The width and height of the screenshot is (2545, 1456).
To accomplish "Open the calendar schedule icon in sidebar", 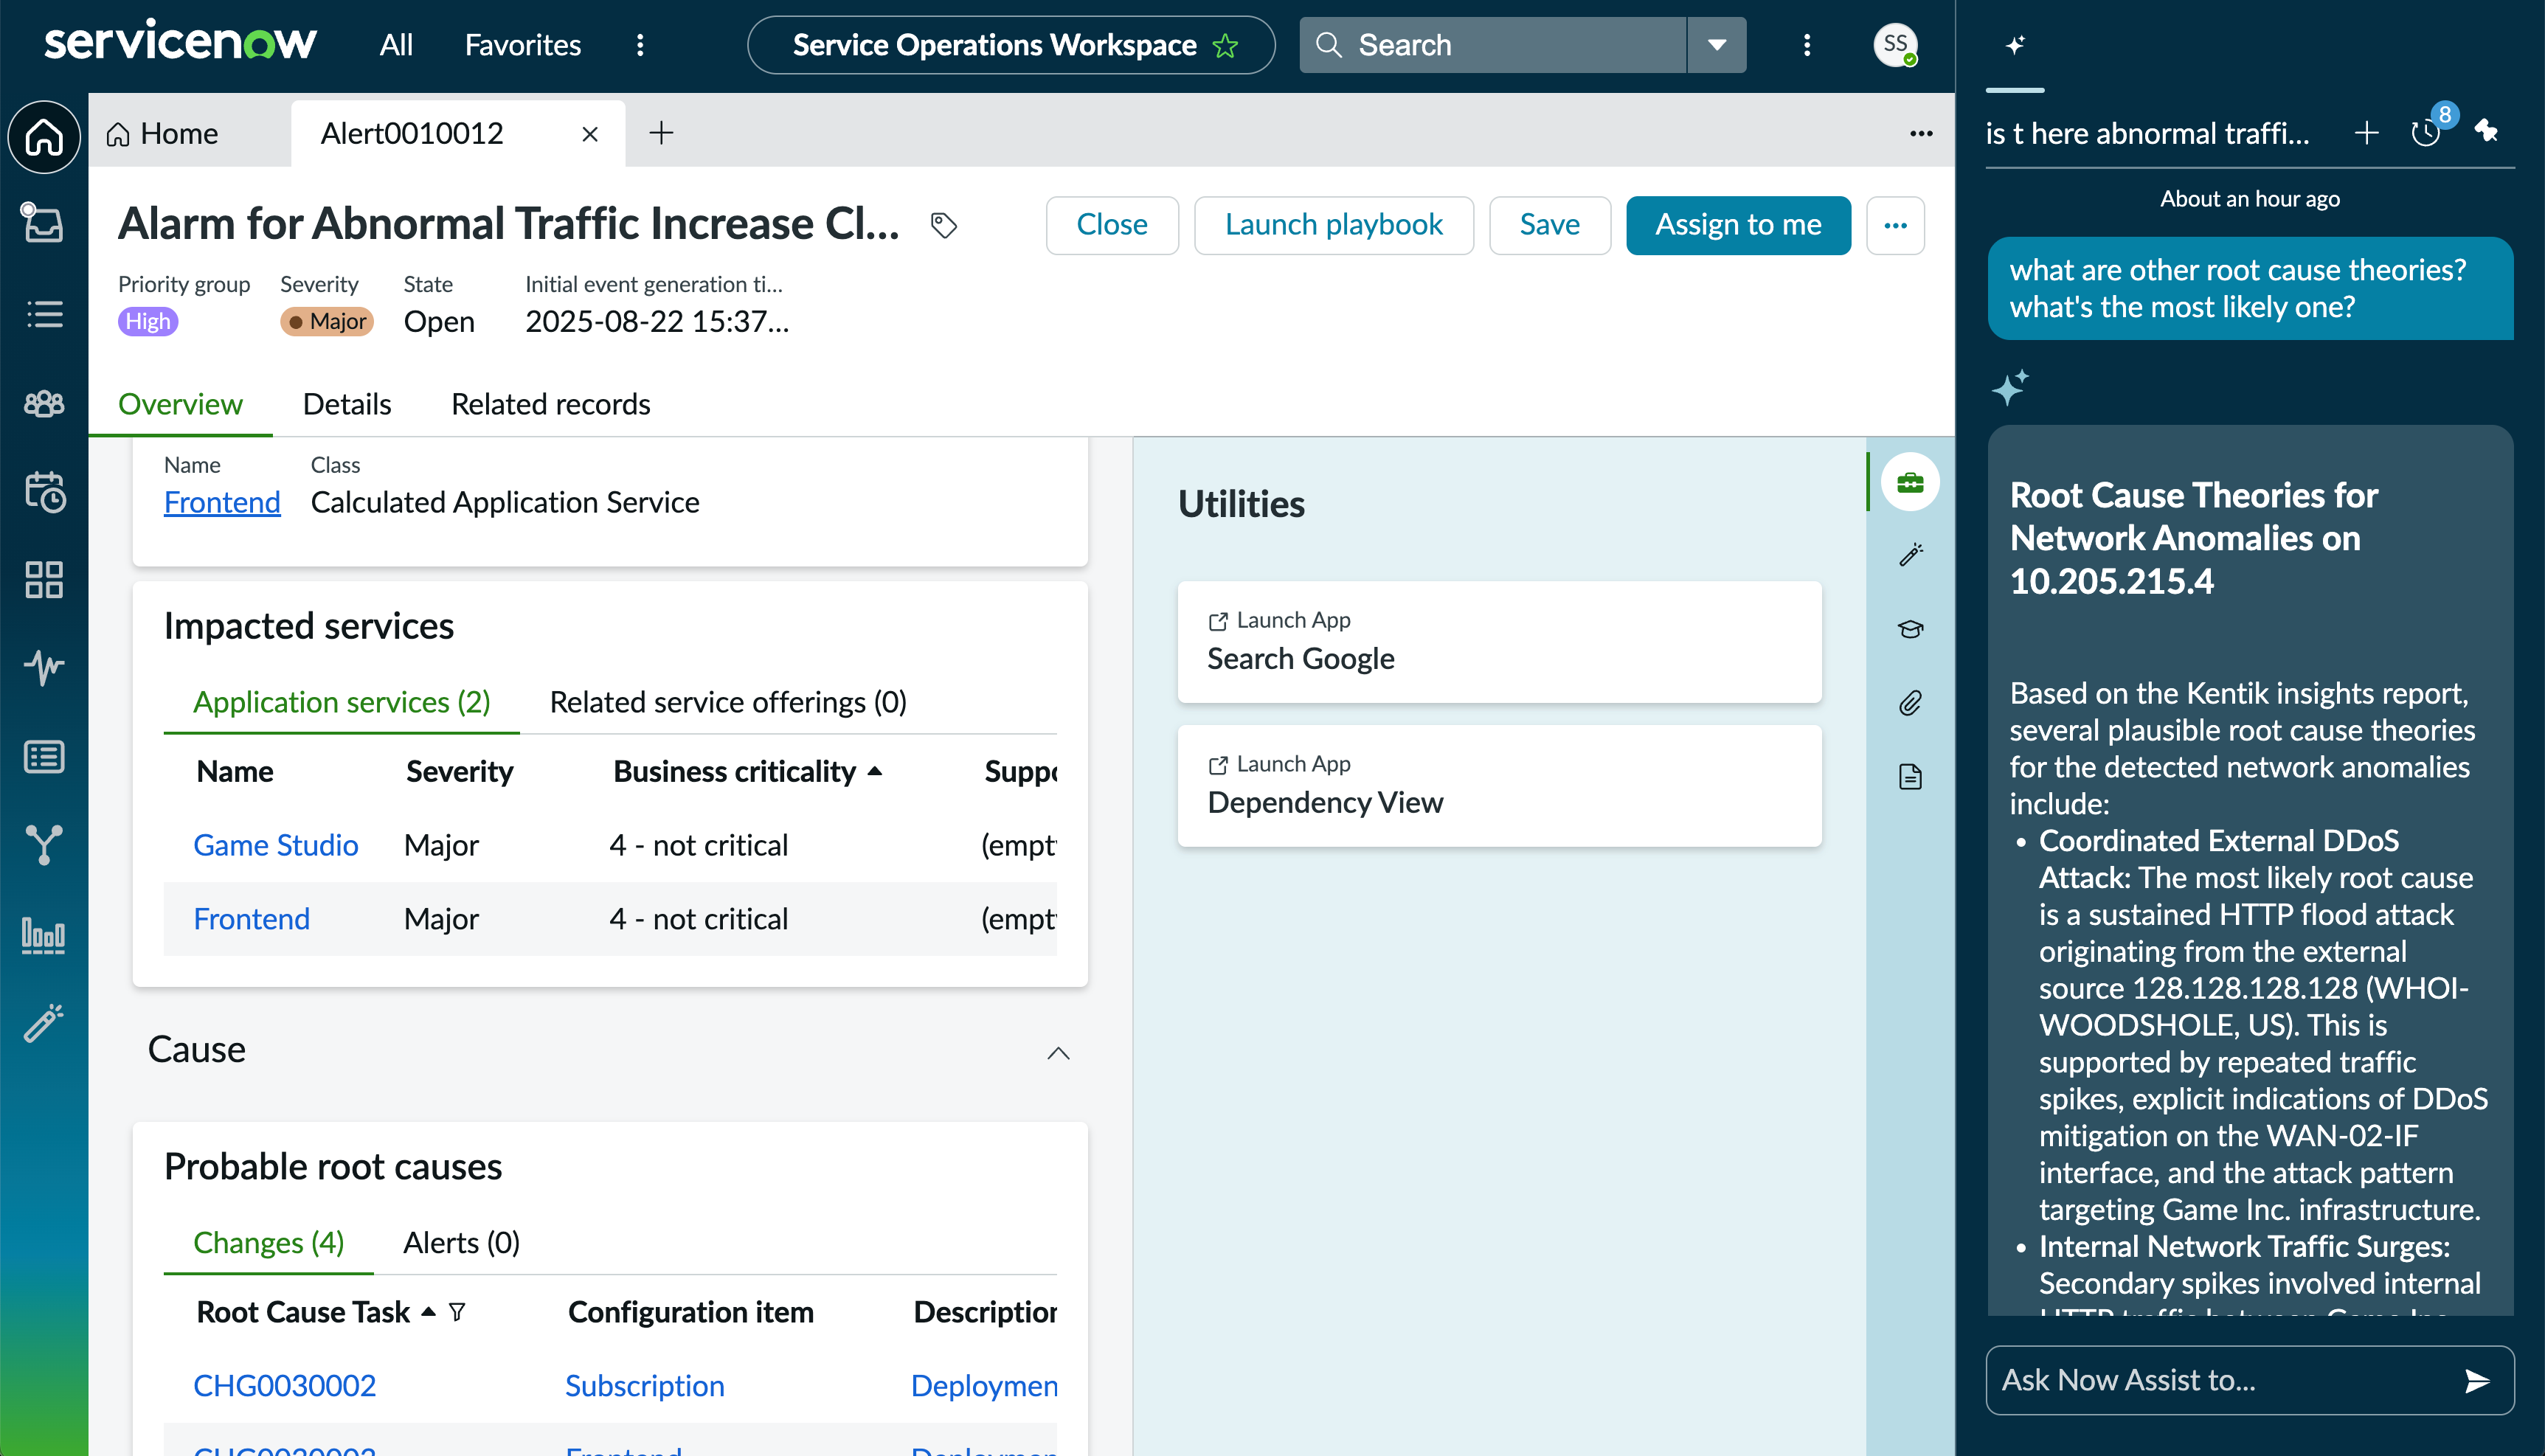I will point(44,491).
